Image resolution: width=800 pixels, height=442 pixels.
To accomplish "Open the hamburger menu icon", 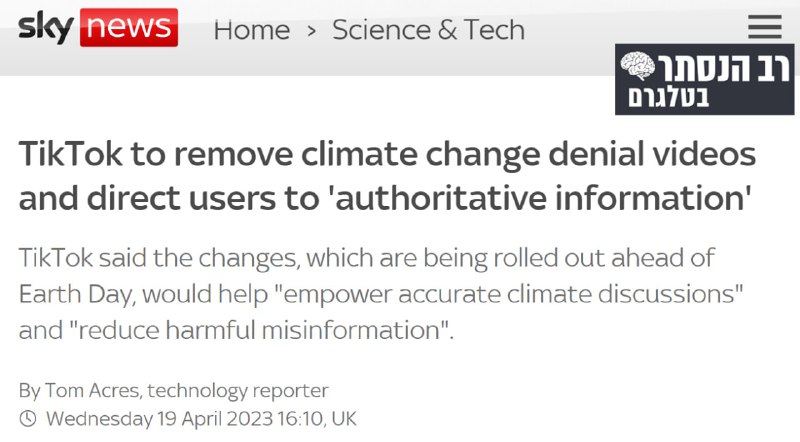I will 764,27.
